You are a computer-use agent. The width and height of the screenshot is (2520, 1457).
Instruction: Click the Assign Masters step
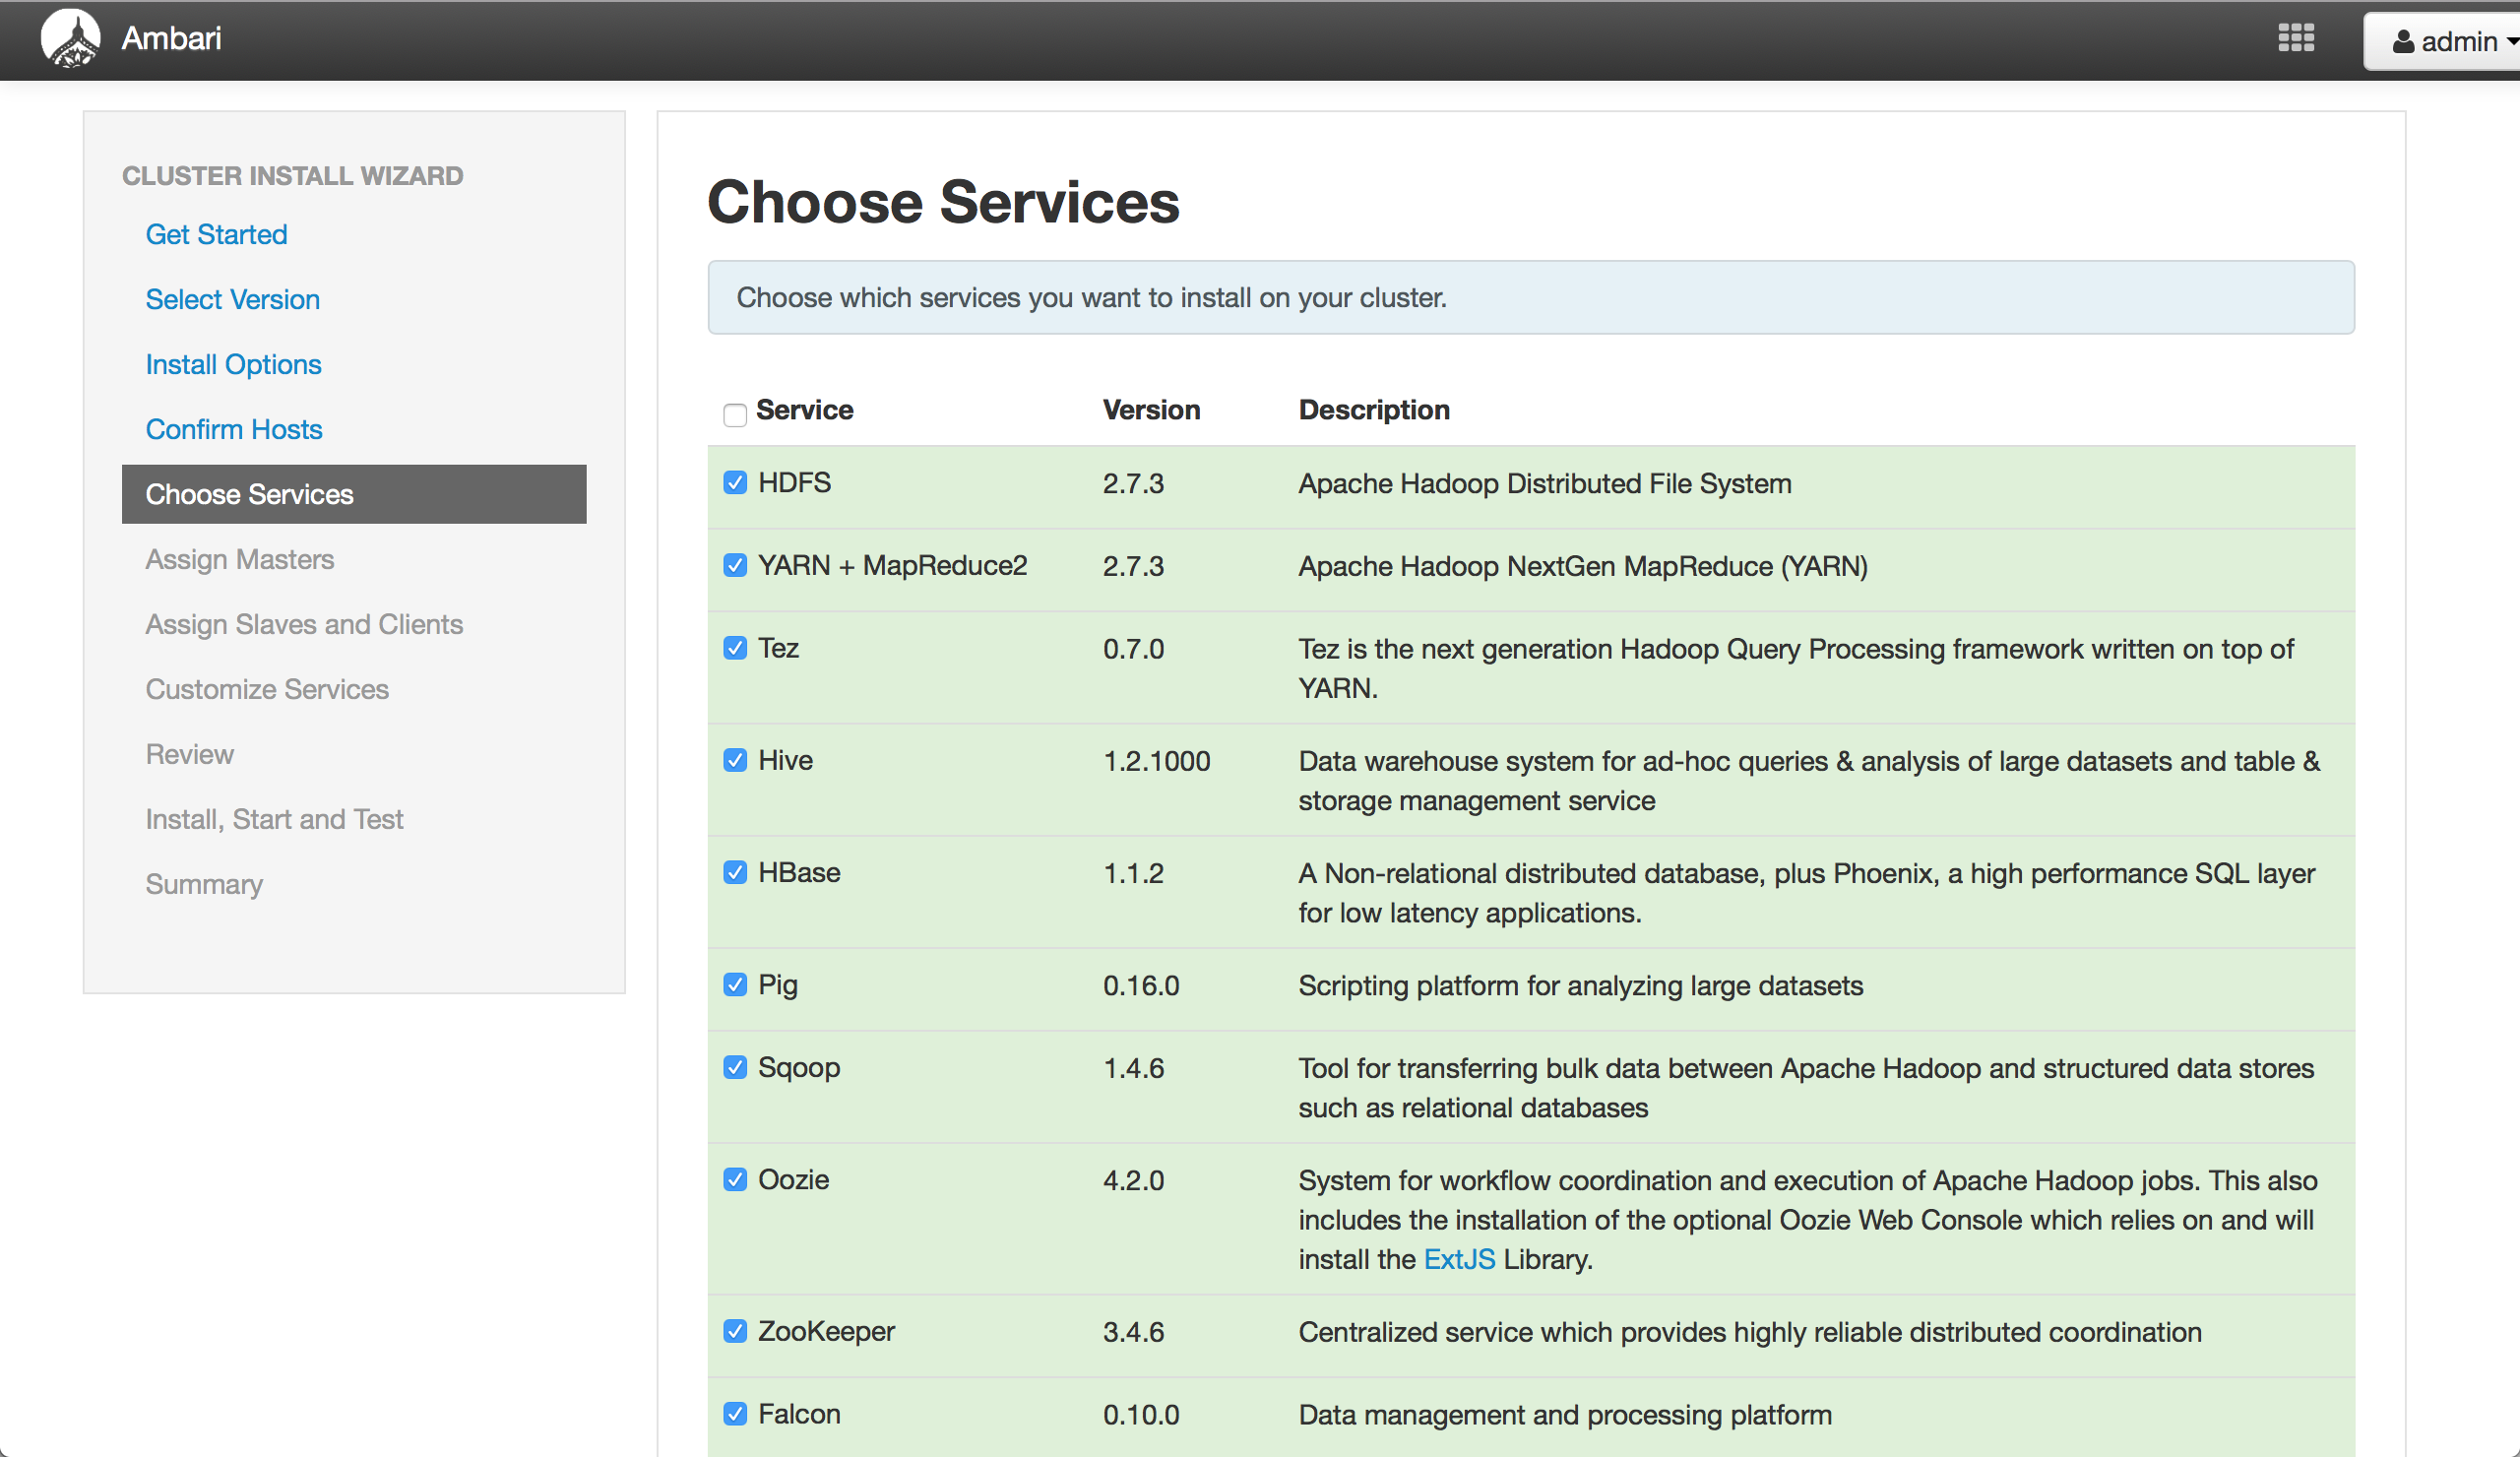(x=240, y=559)
